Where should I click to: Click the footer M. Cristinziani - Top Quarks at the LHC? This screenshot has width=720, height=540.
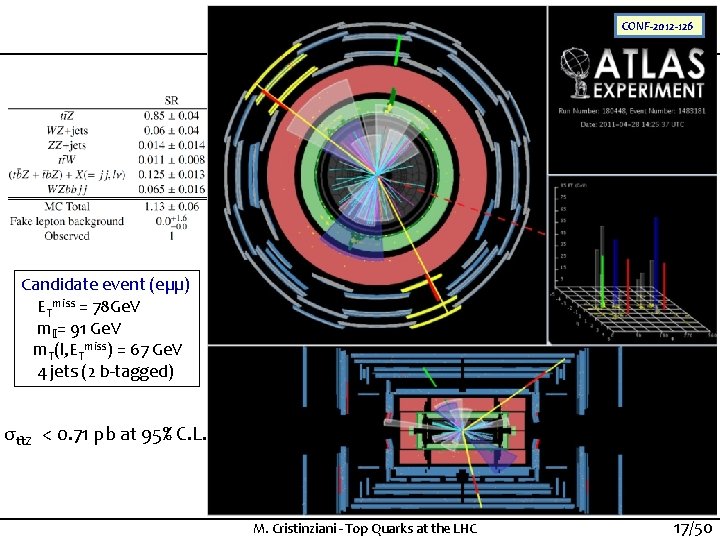tap(365, 529)
